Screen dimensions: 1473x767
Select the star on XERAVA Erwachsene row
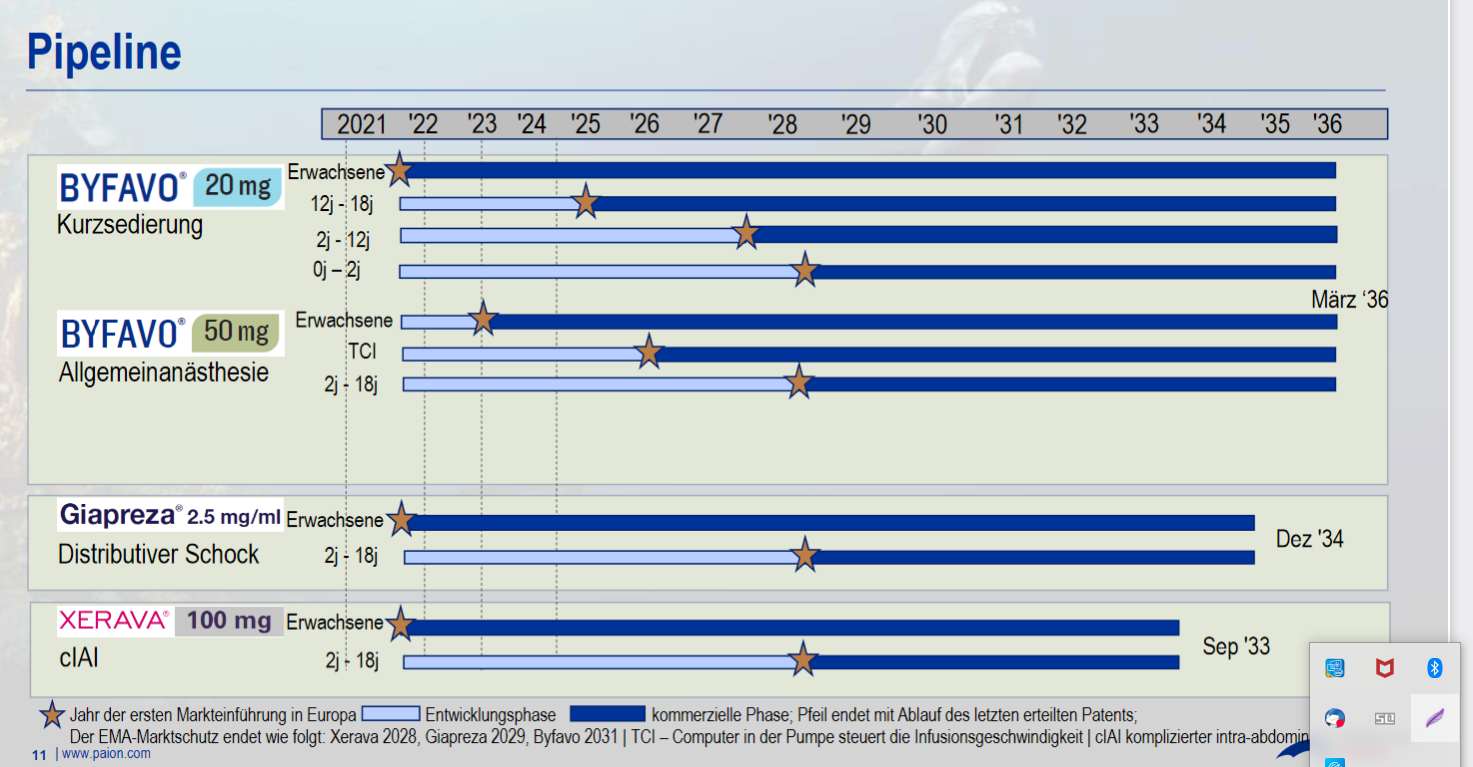point(400,625)
